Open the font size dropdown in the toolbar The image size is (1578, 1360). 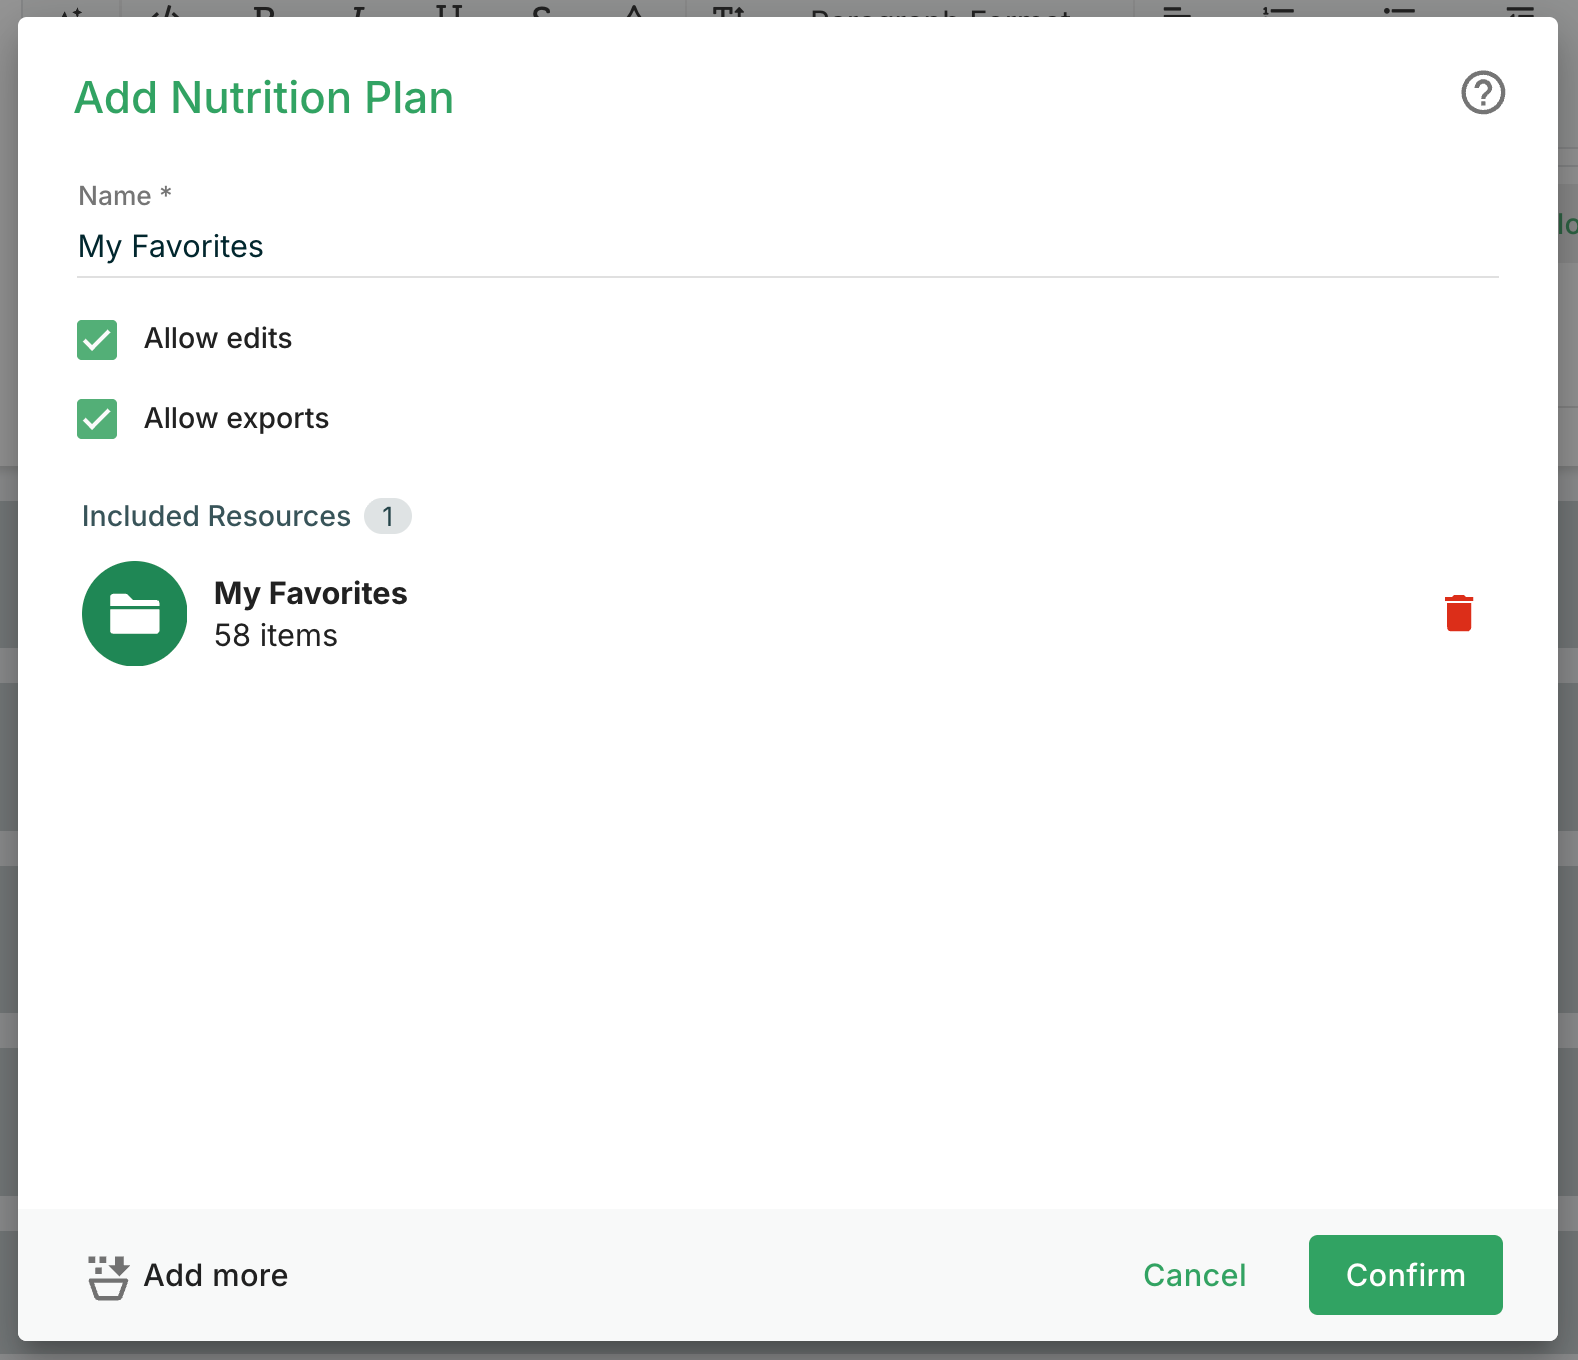[x=729, y=9]
